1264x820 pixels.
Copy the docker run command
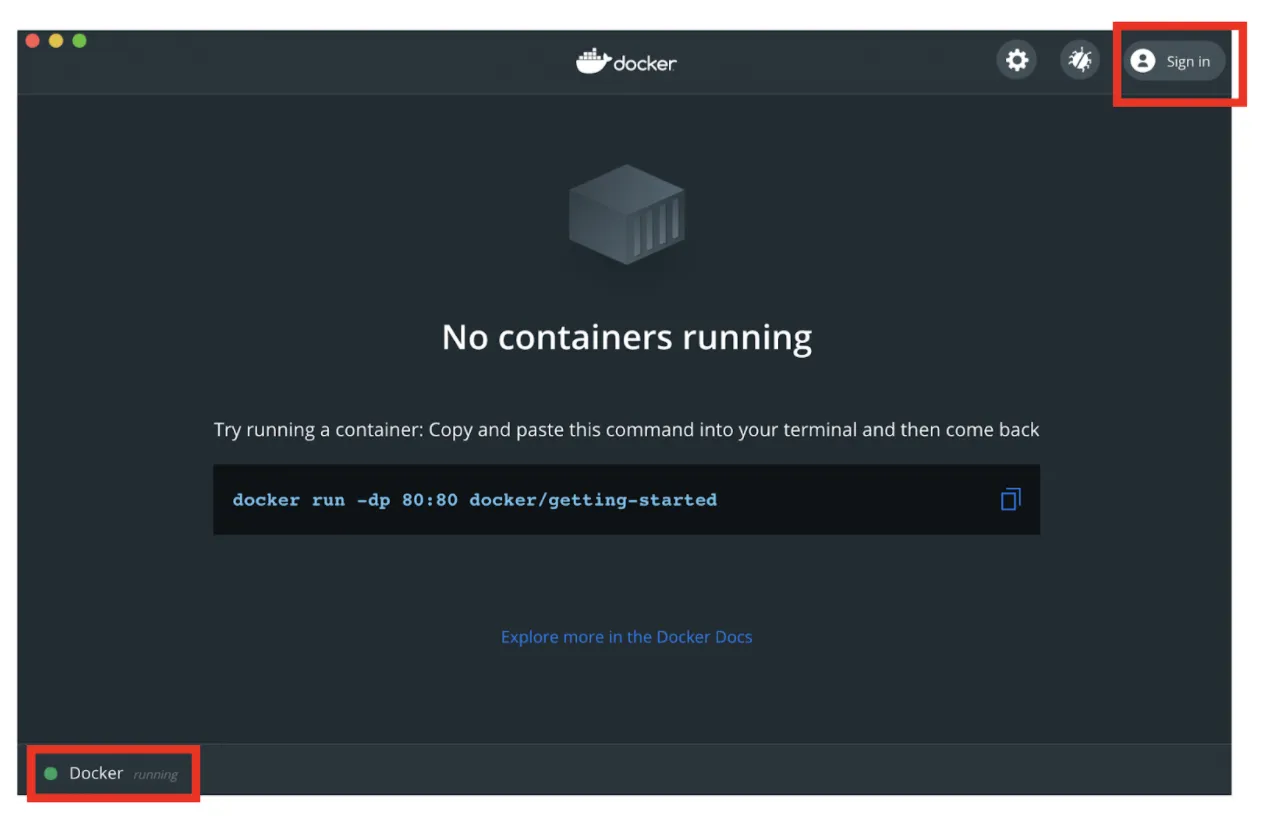[x=1010, y=499]
